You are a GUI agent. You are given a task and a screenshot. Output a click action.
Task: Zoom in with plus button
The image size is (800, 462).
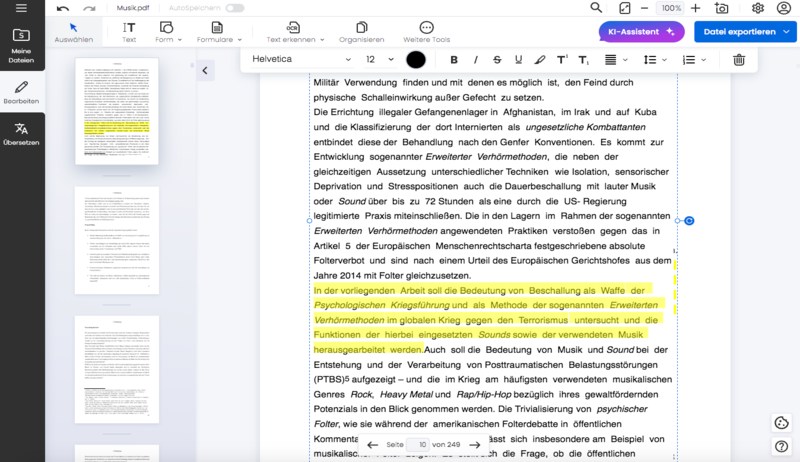click(695, 8)
